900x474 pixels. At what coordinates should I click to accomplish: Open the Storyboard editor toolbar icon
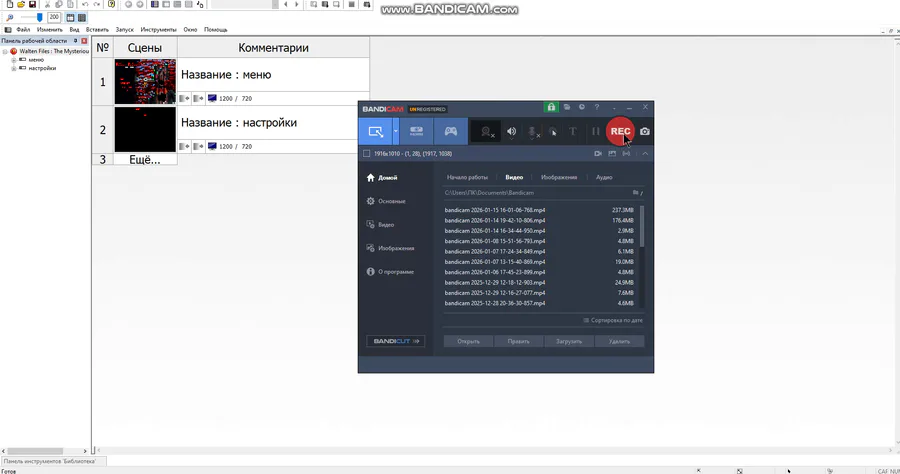tap(154, 4)
